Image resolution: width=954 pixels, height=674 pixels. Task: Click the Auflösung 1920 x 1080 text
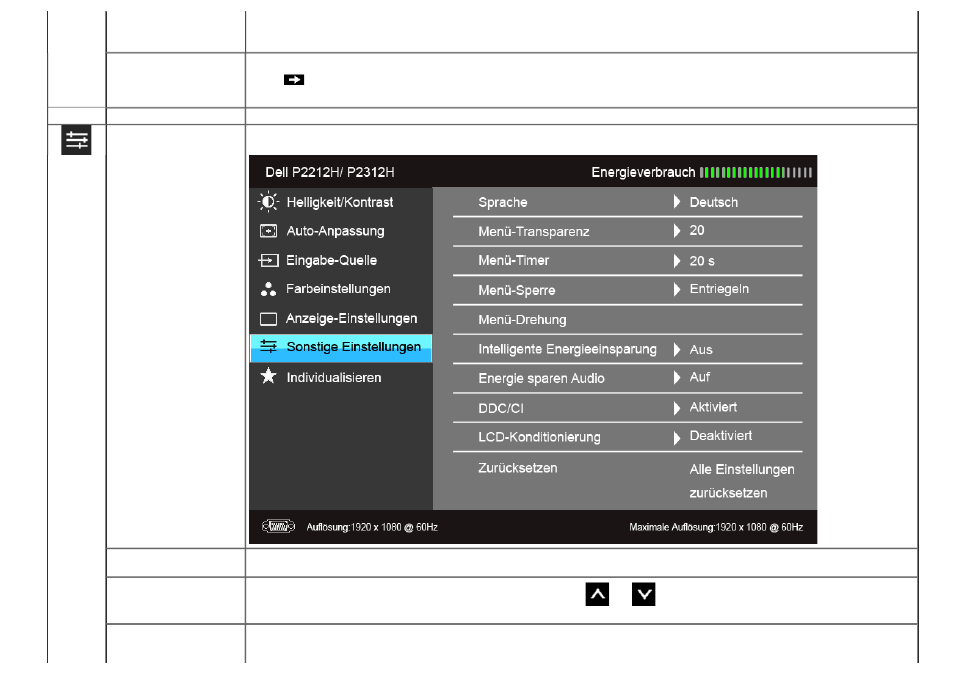point(372,527)
